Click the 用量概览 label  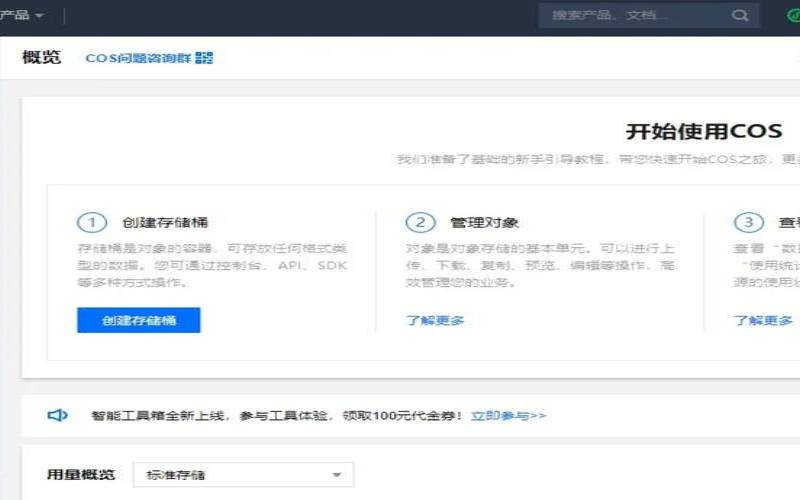point(81,475)
